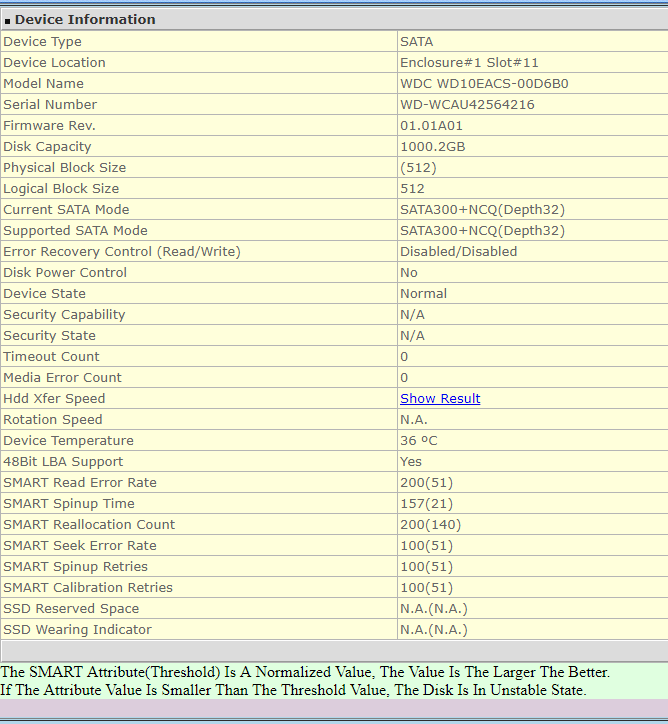Select SMART Reallocation Count value 200(140)

pos(431,525)
